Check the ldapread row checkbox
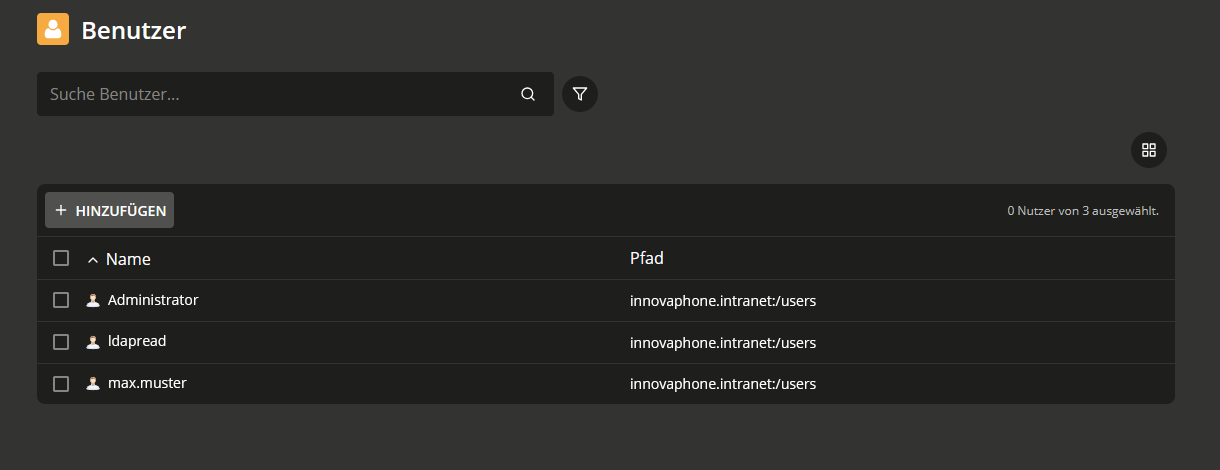This screenshot has width=1220, height=470. pyautogui.click(x=61, y=342)
